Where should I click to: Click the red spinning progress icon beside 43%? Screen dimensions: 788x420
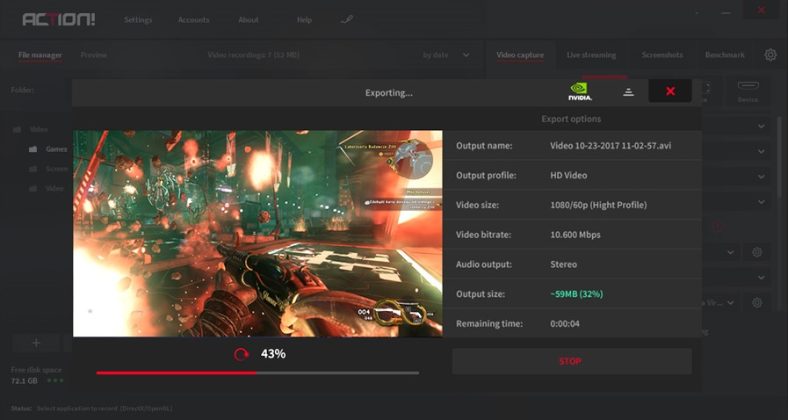coord(241,354)
